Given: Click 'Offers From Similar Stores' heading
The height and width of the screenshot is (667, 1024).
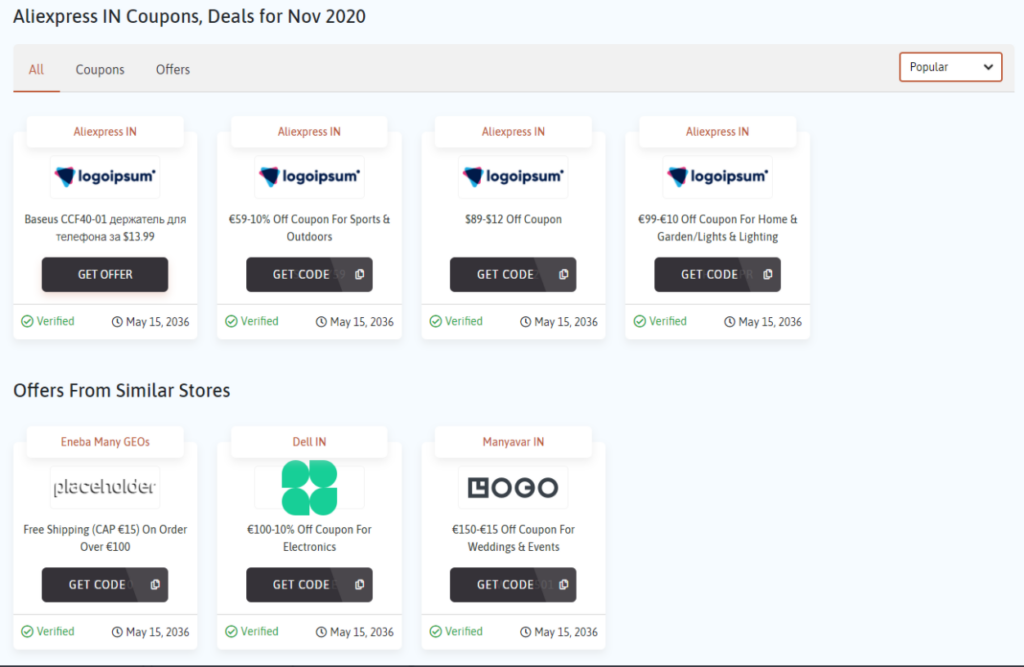Looking at the screenshot, I should point(121,391).
